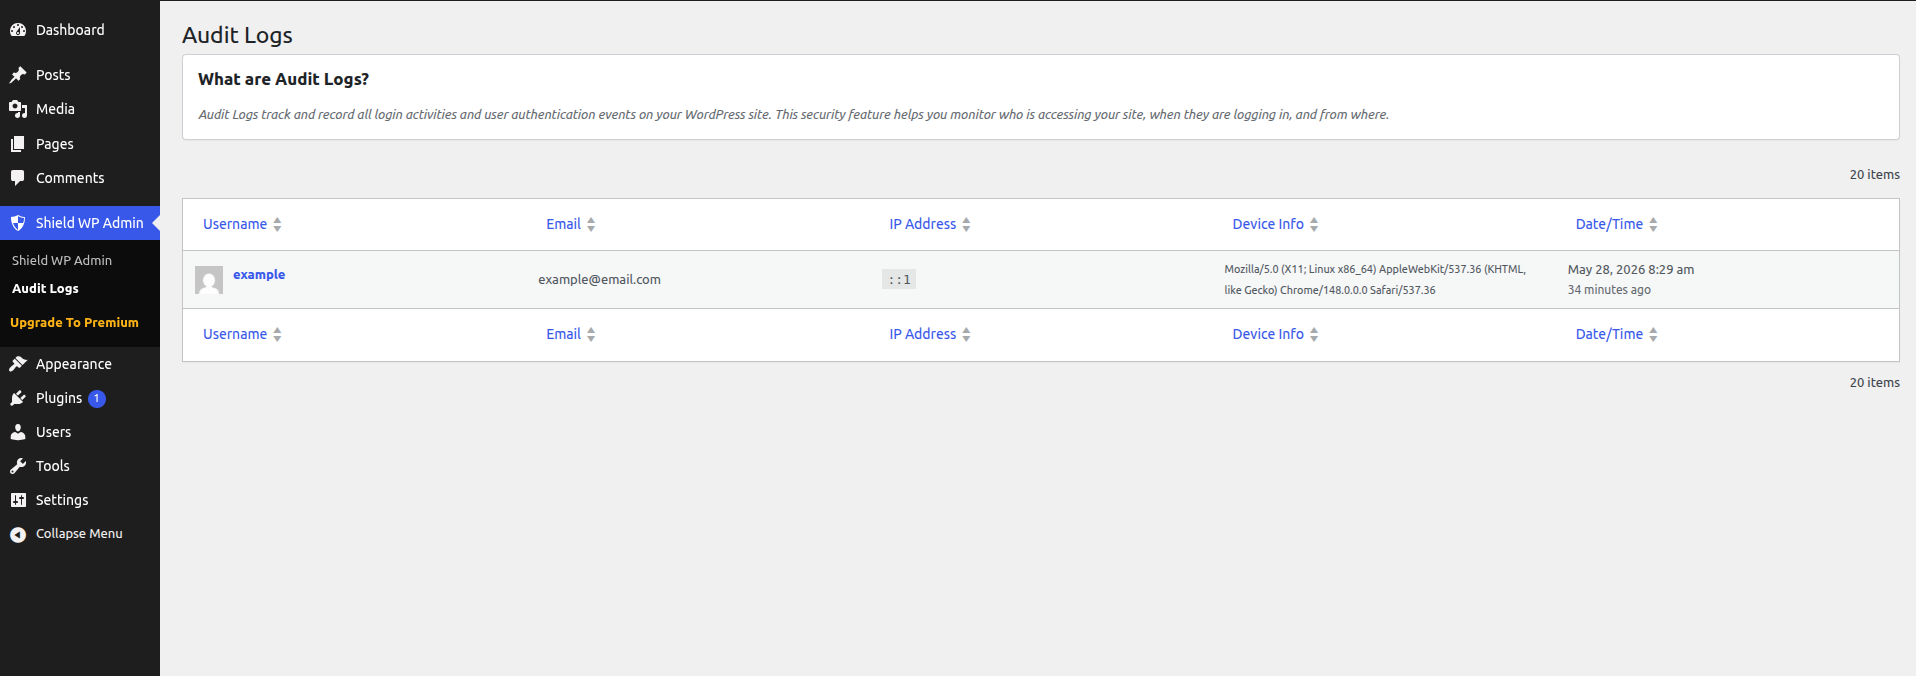1916x676 pixels.
Task: Click the Collapse Menu label
Action: (x=79, y=534)
